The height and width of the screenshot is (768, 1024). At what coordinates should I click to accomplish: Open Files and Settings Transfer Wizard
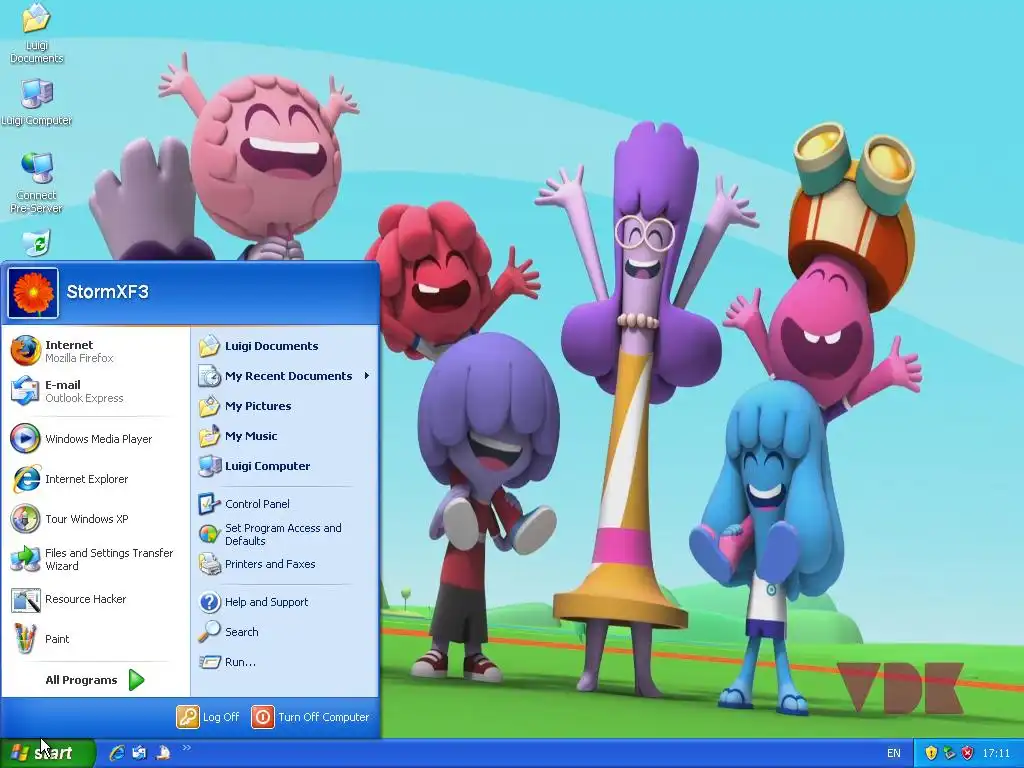(x=95, y=559)
